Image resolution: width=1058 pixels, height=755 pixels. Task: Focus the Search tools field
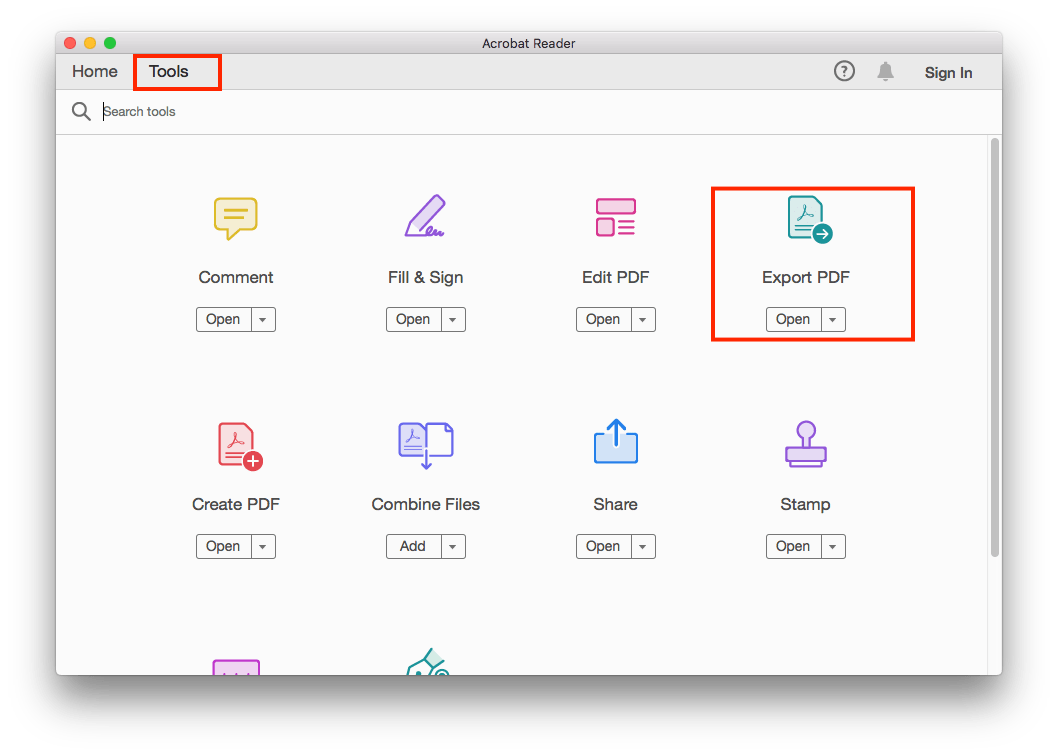528,111
